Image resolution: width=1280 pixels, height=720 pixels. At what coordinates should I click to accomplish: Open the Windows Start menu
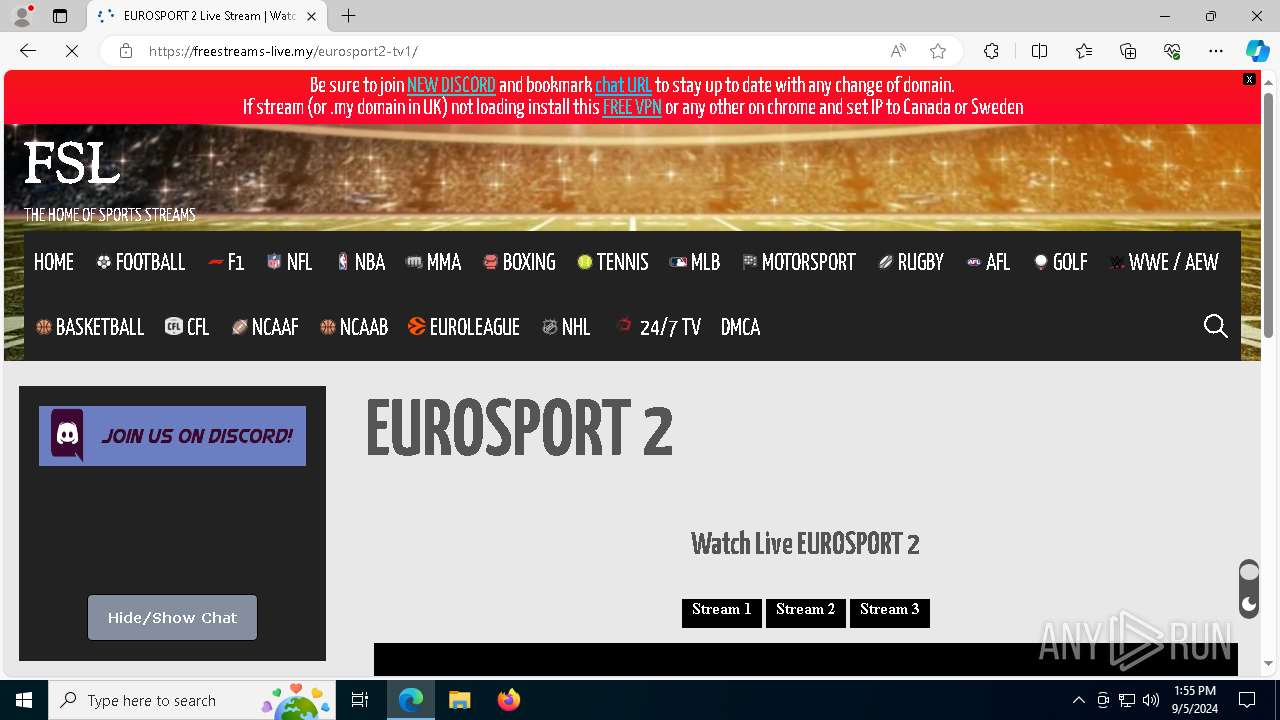24,700
